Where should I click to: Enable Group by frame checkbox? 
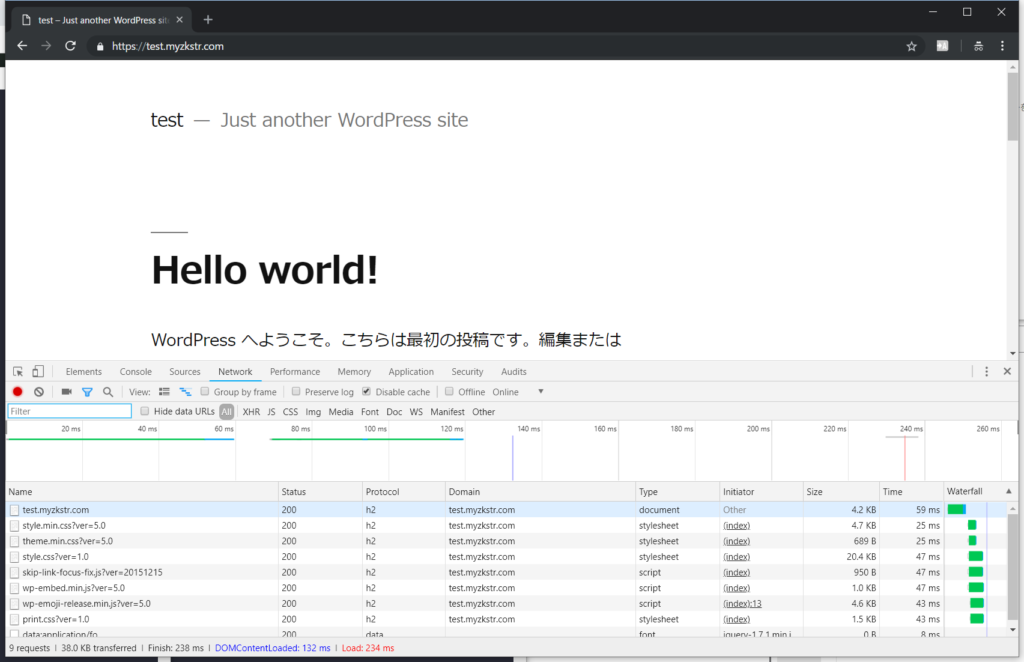[x=204, y=392]
